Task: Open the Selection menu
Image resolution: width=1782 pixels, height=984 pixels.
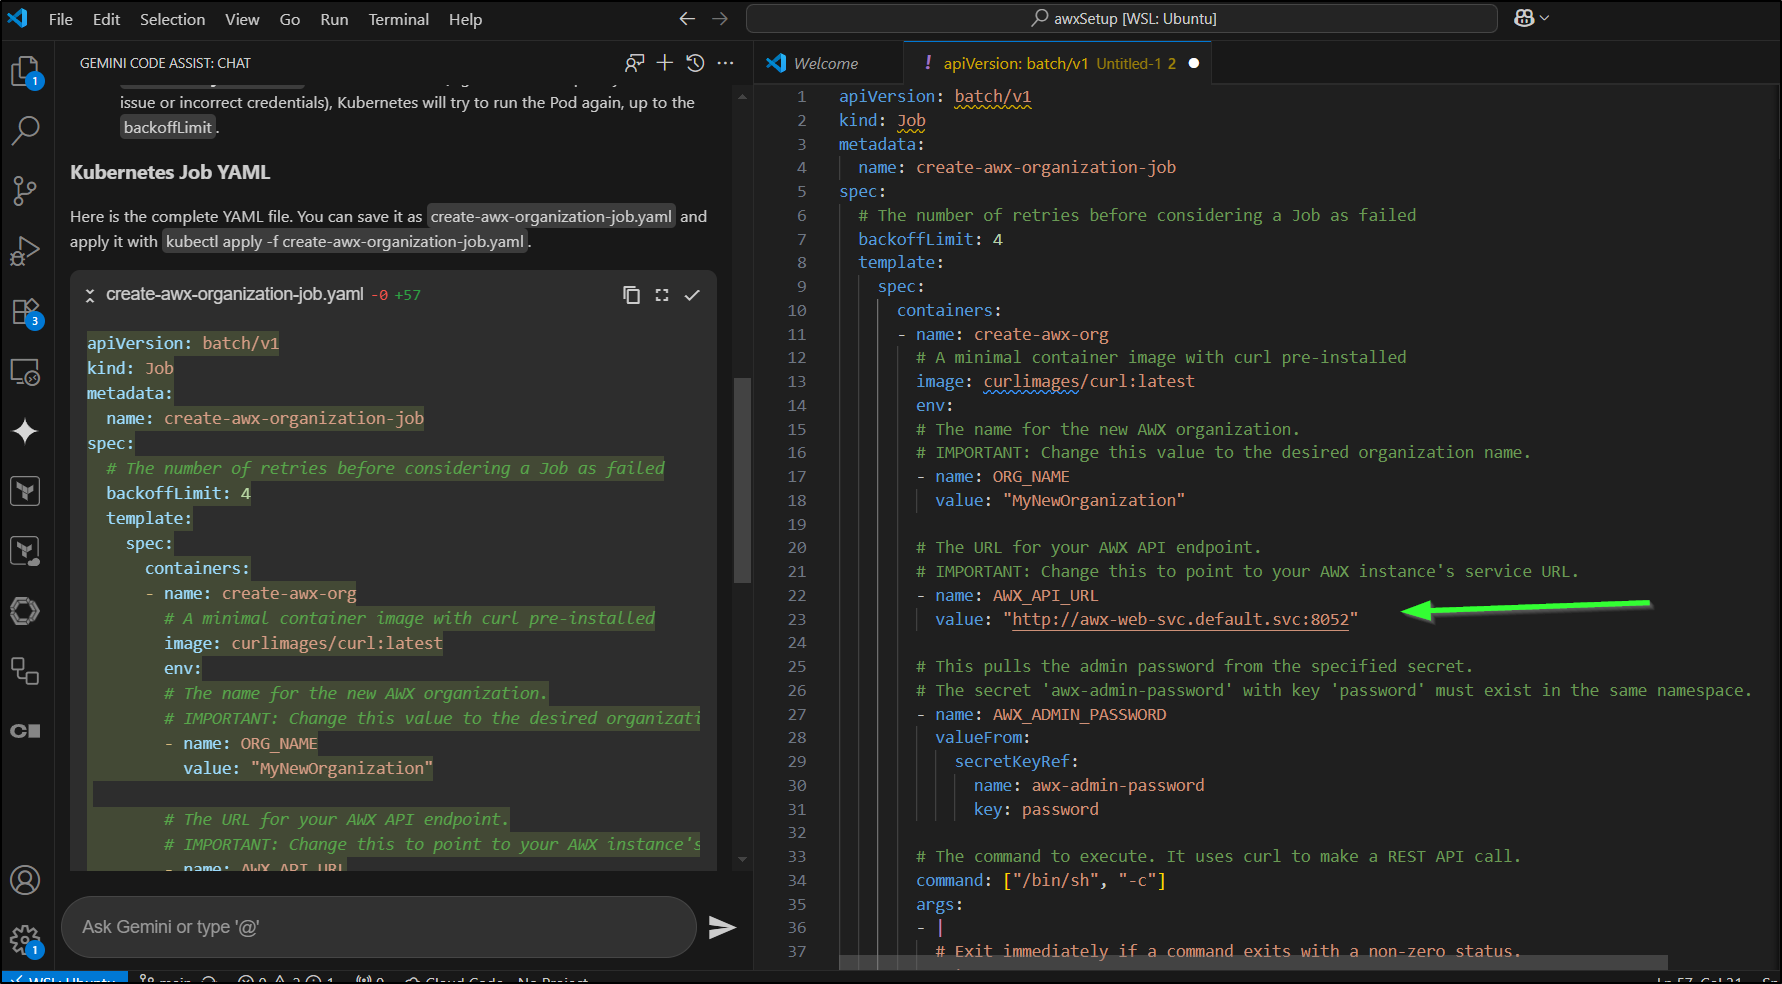Action: click(x=172, y=19)
